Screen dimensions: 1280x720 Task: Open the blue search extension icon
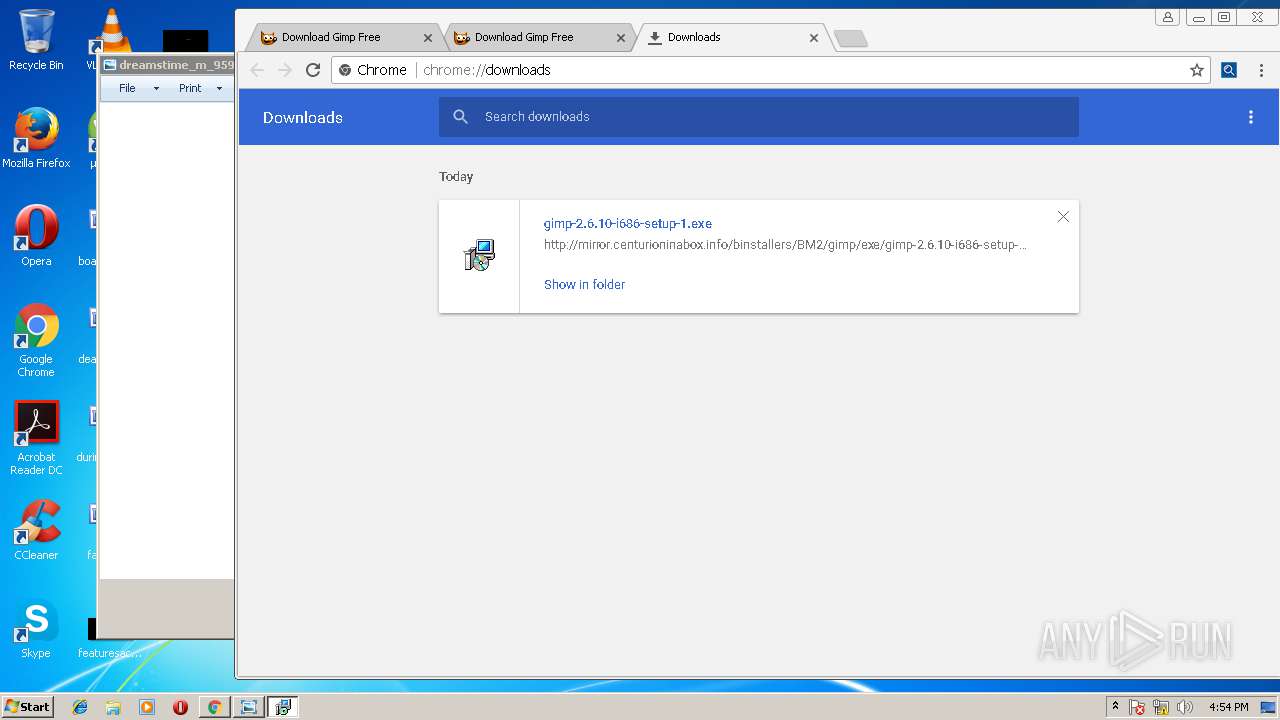(1229, 70)
